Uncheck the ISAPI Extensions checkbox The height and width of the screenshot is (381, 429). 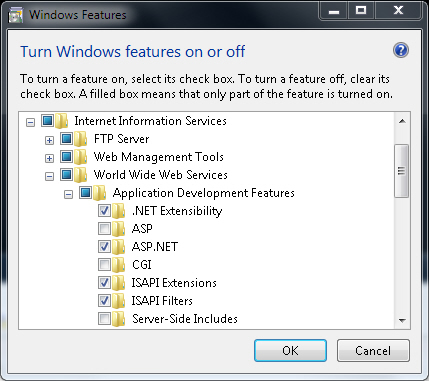tap(104, 282)
